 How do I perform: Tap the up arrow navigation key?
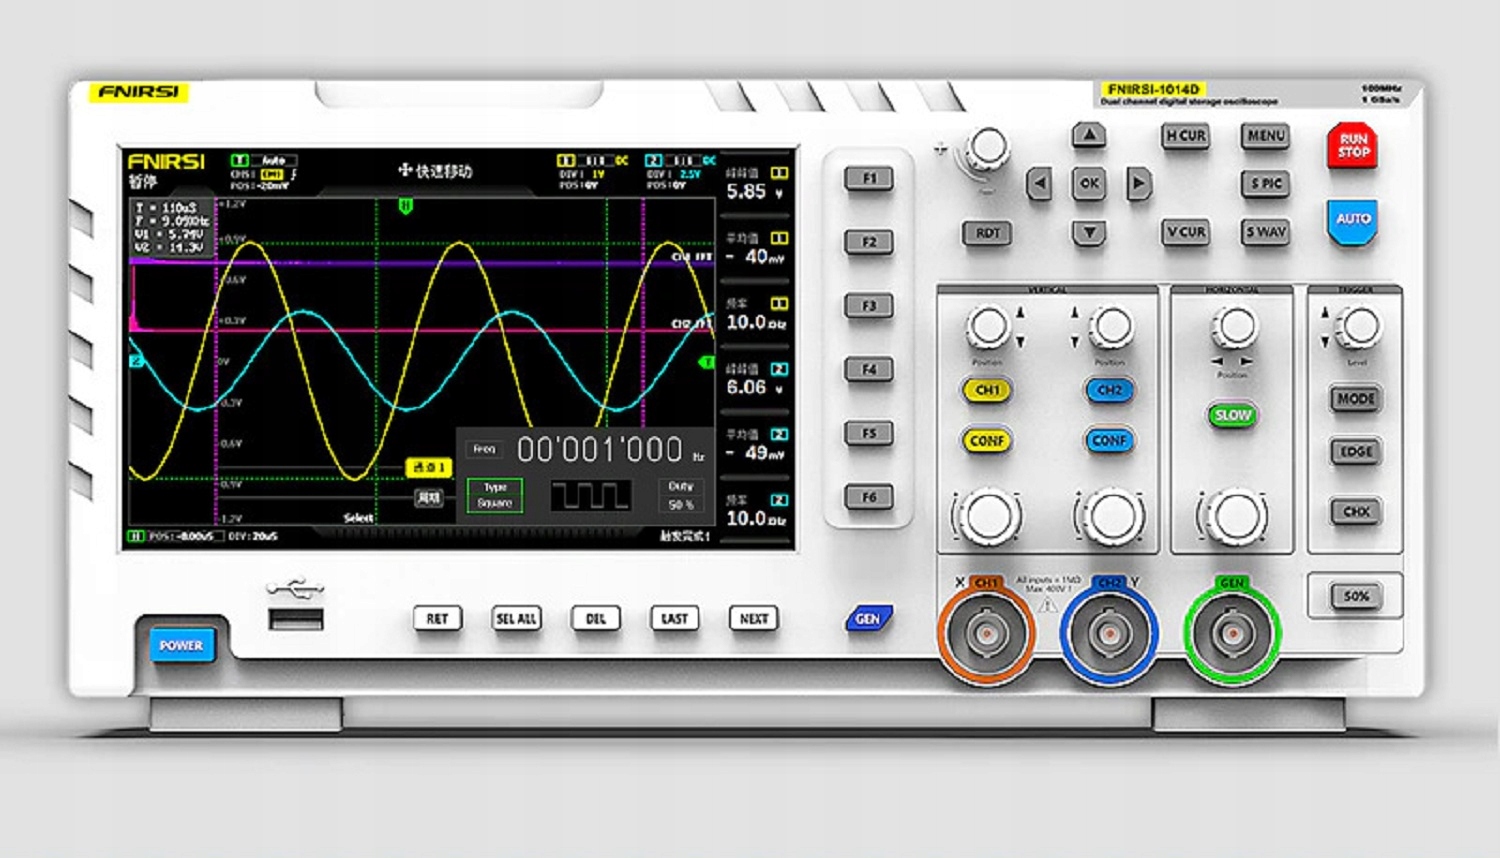(x=1089, y=135)
